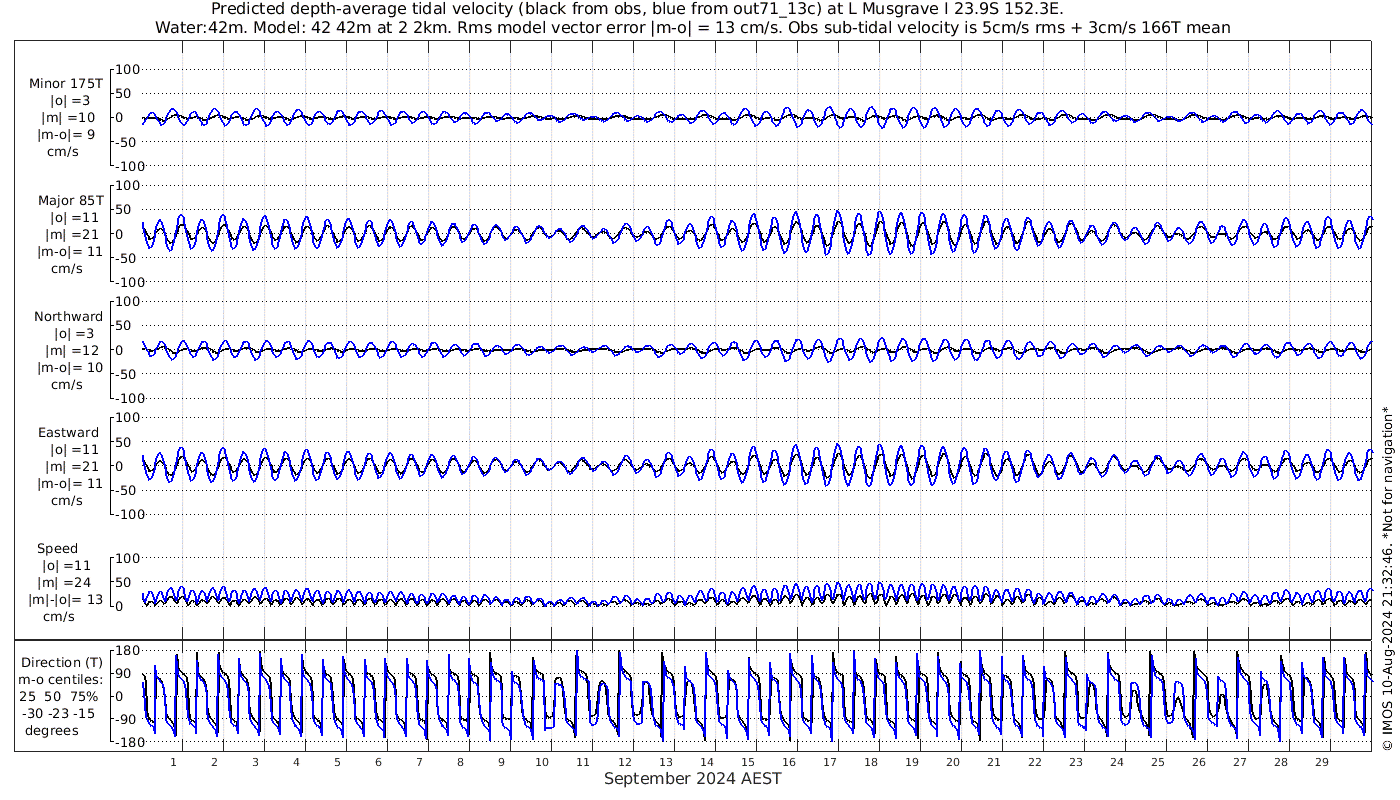Click the 'degrees' unit label
The height and width of the screenshot is (800, 1400).
click(52, 731)
